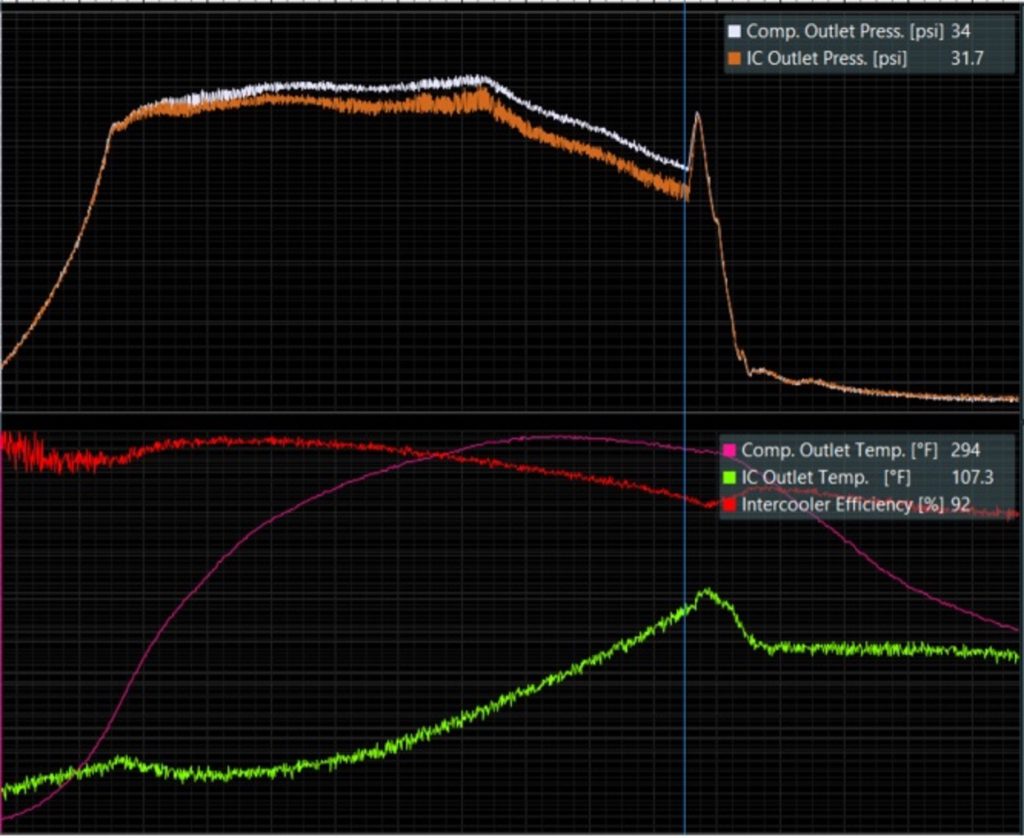Click the divider between upper and lower graphs
This screenshot has width=1024, height=838.
click(x=512, y=411)
